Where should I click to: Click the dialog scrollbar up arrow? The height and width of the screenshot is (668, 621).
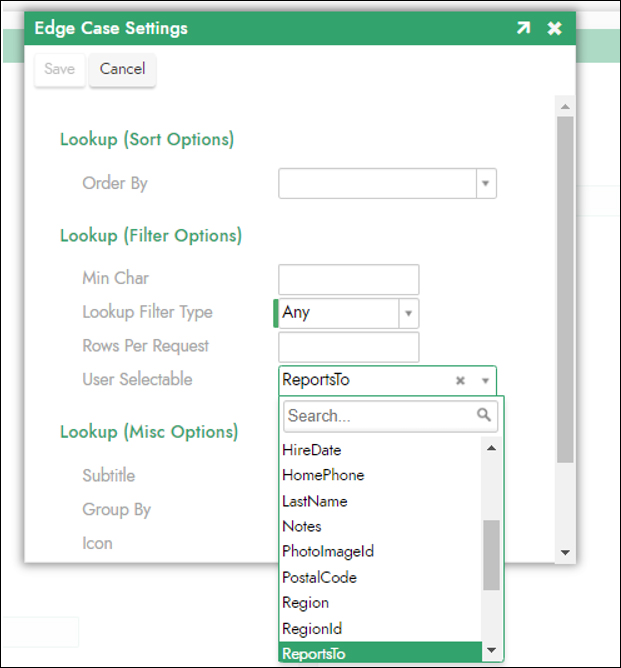[x=564, y=106]
